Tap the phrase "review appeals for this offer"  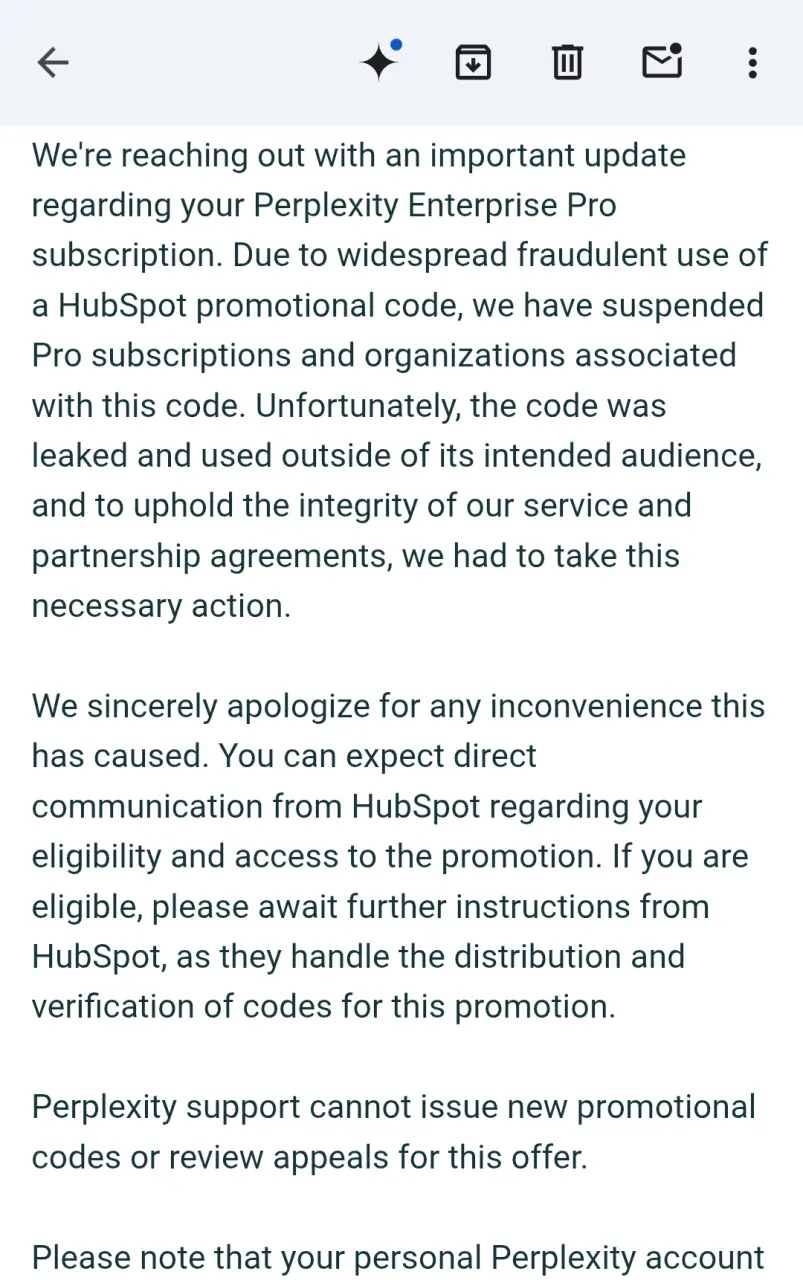click(376, 1158)
